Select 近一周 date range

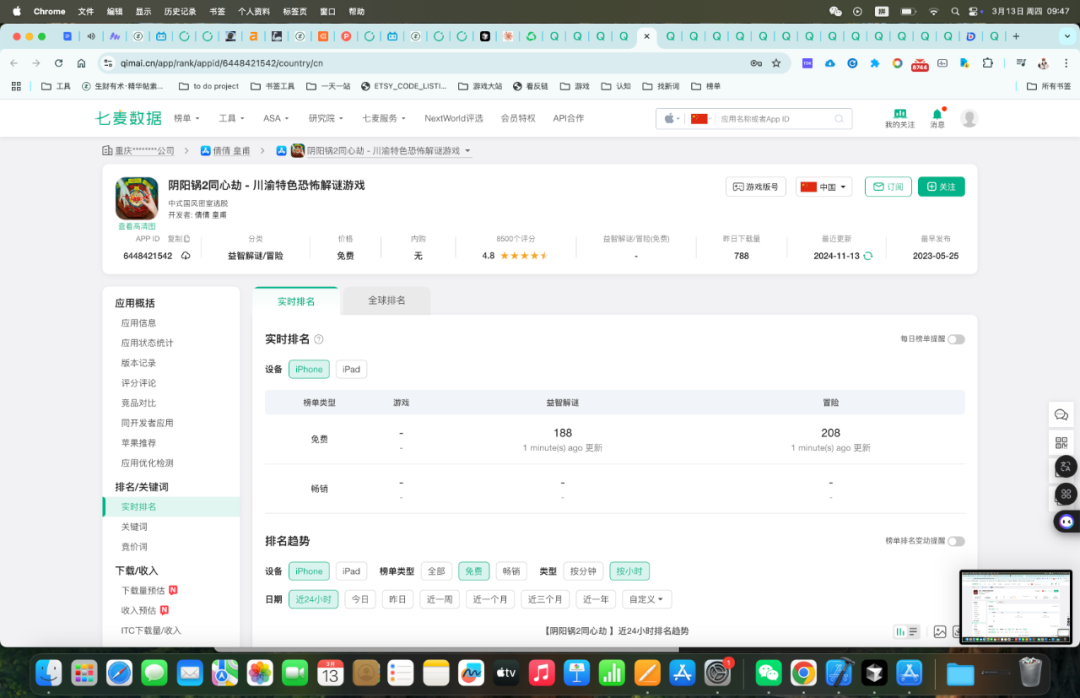439,599
